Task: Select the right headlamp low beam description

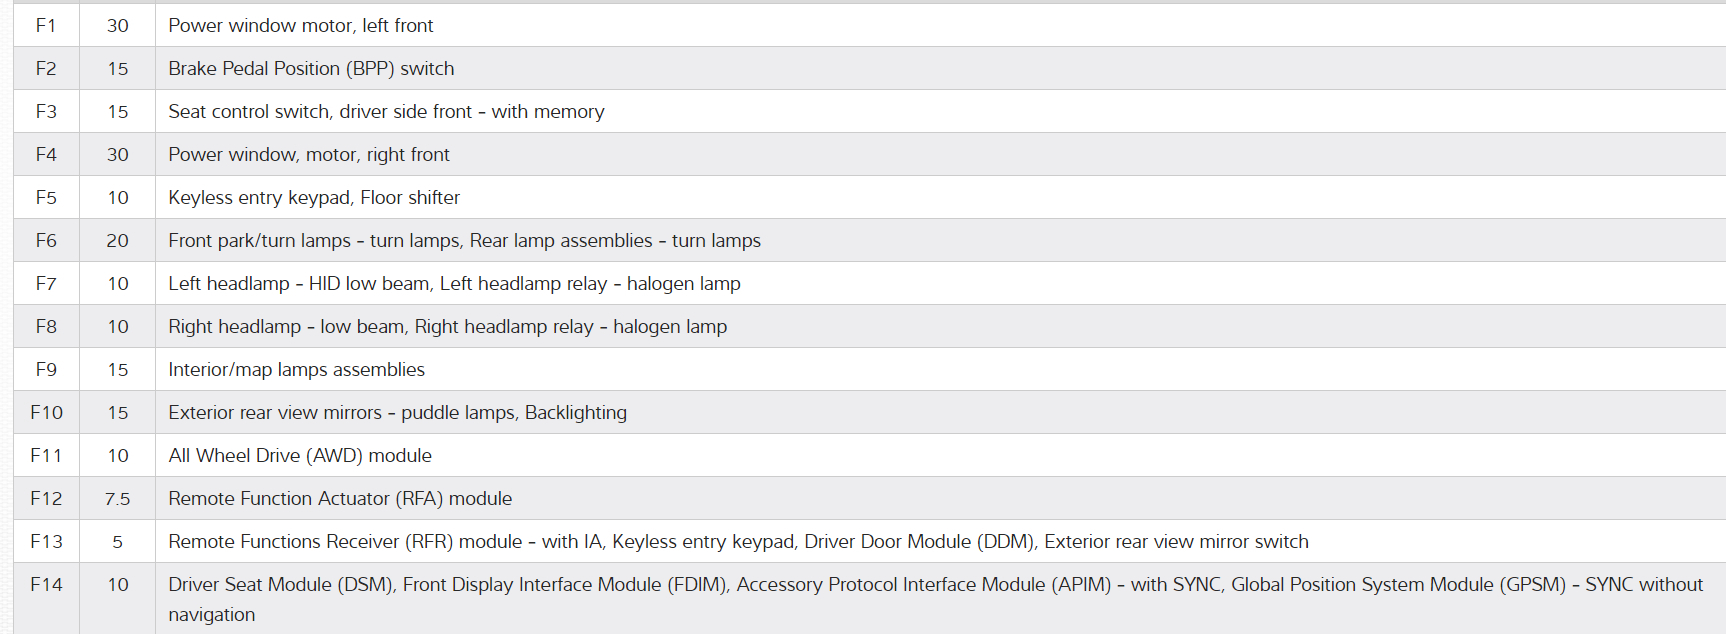Action: 447,327
